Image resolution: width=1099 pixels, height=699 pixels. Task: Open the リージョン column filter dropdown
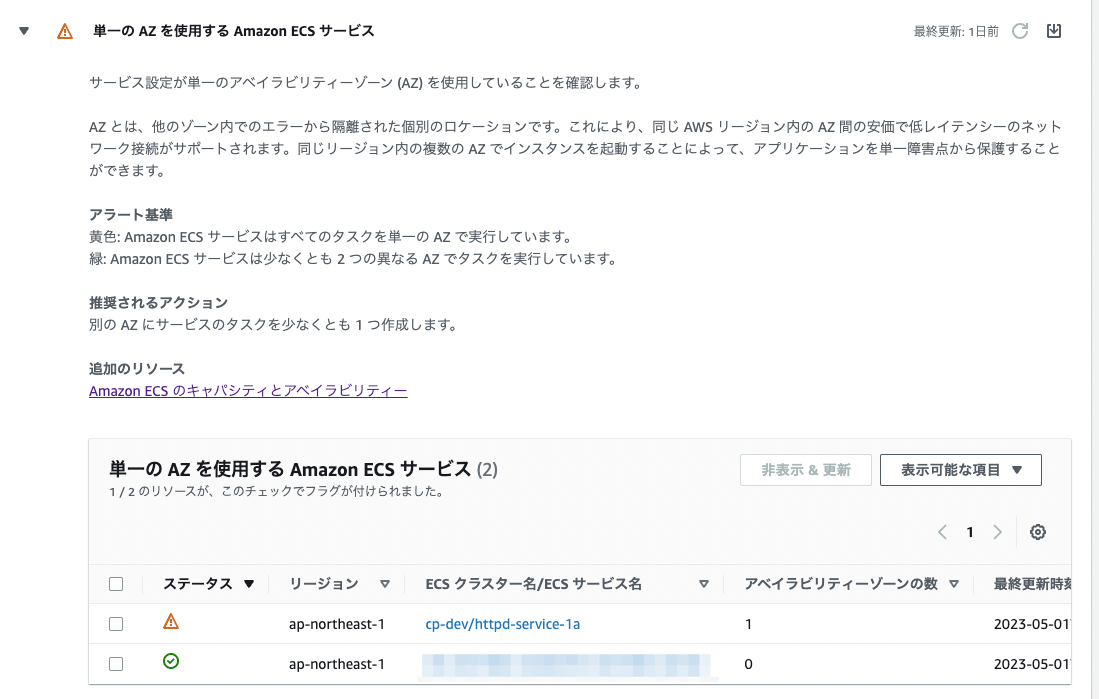point(384,583)
